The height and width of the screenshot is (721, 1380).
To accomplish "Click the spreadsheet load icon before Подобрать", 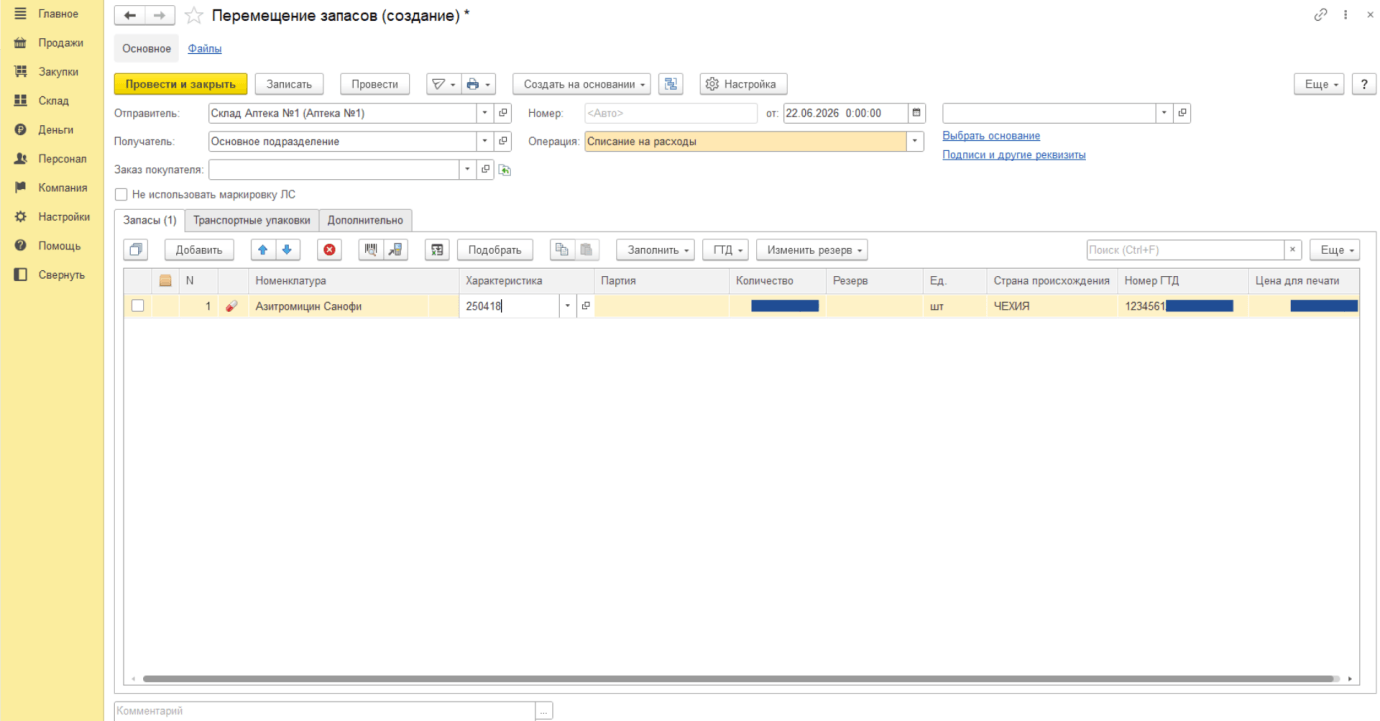I will (x=437, y=250).
